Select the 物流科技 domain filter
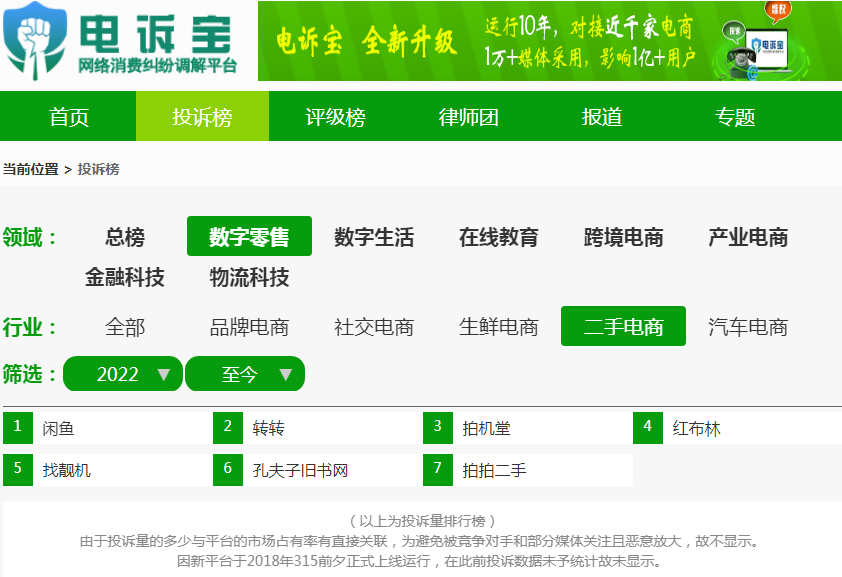This screenshot has width=842, height=577. coord(249,277)
